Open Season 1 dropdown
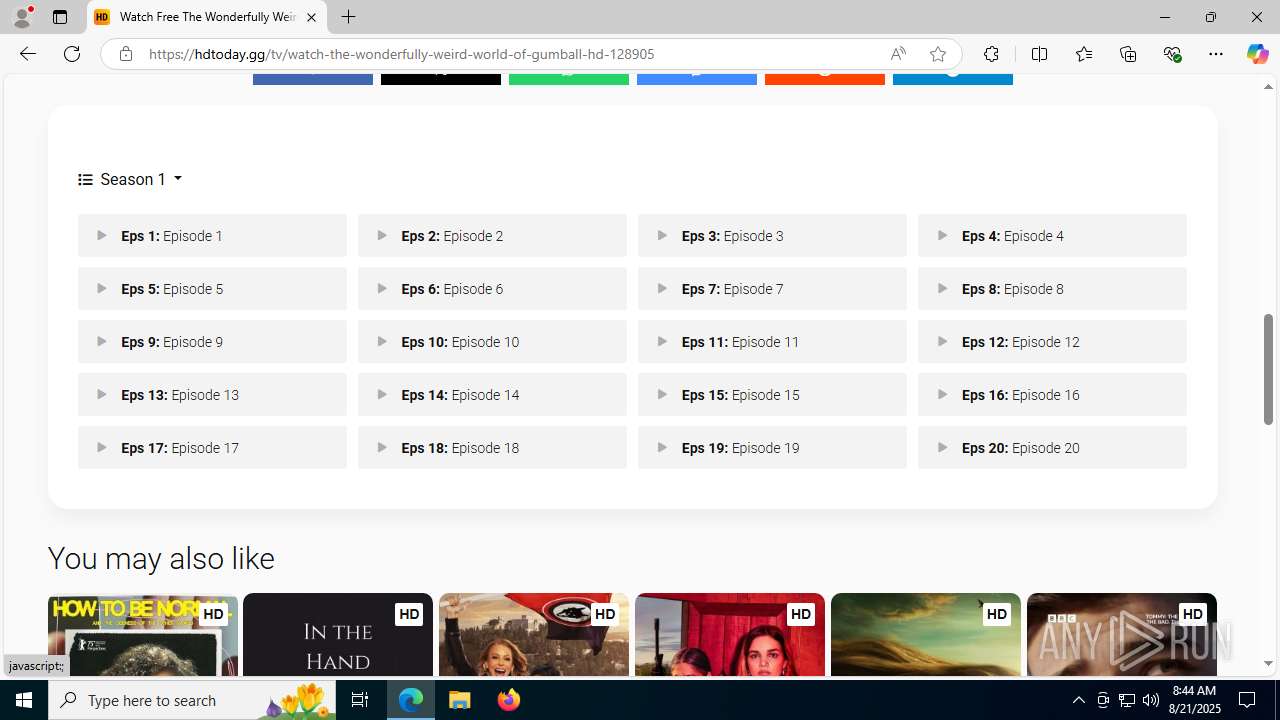1280x720 pixels. pyautogui.click(x=130, y=179)
